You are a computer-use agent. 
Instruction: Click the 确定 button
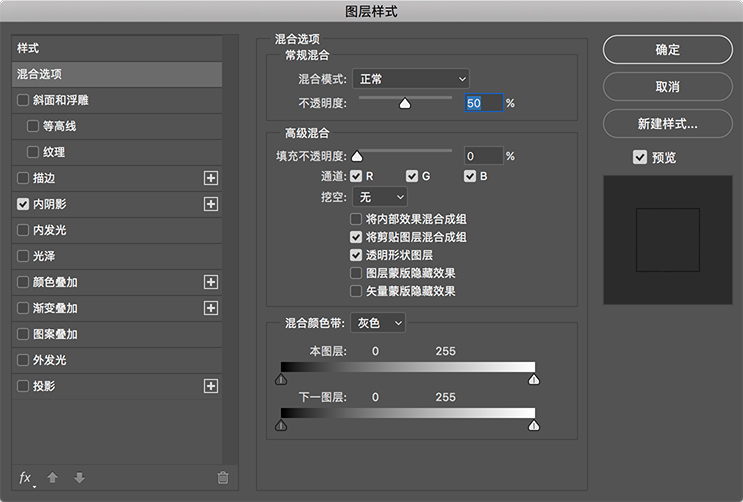coord(667,50)
